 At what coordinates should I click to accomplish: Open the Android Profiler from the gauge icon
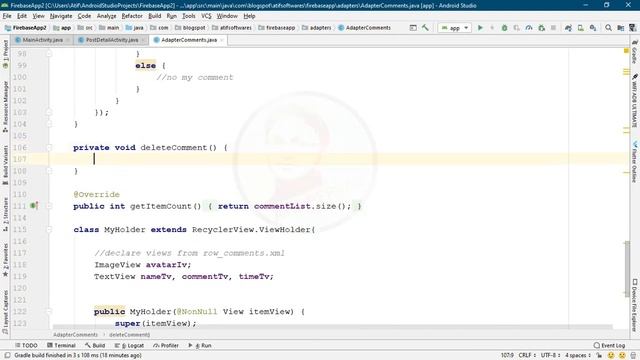tap(529, 28)
